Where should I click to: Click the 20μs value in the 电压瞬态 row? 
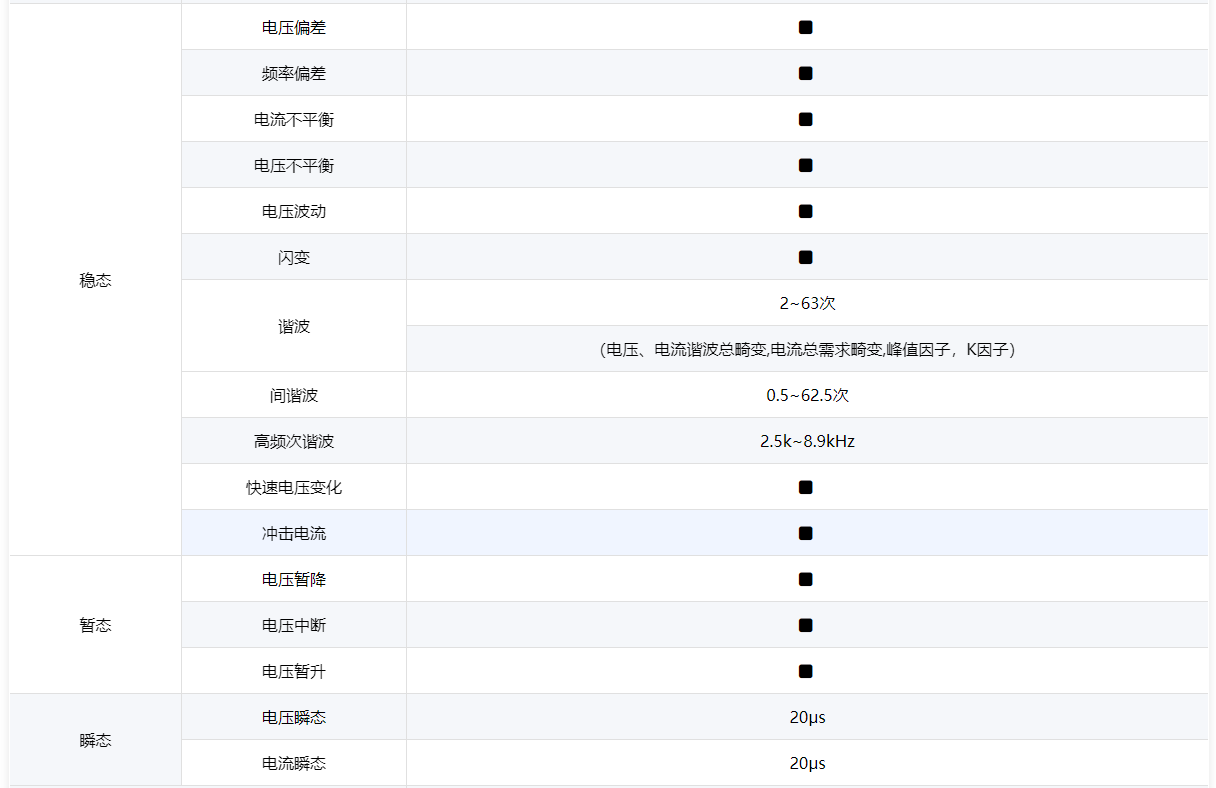click(x=807, y=717)
